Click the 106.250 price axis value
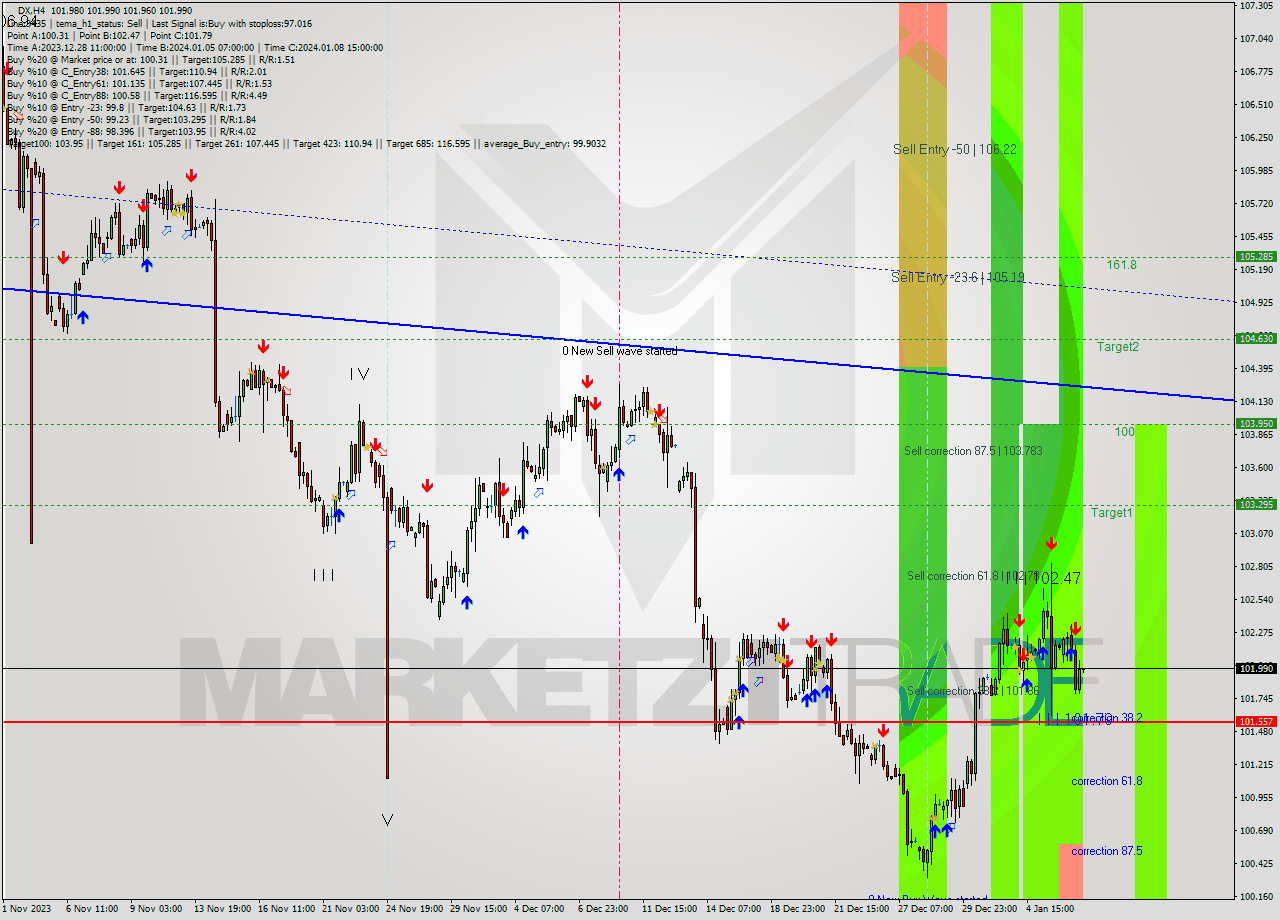This screenshot has height=920, width=1280. pyautogui.click(x=1256, y=138)
